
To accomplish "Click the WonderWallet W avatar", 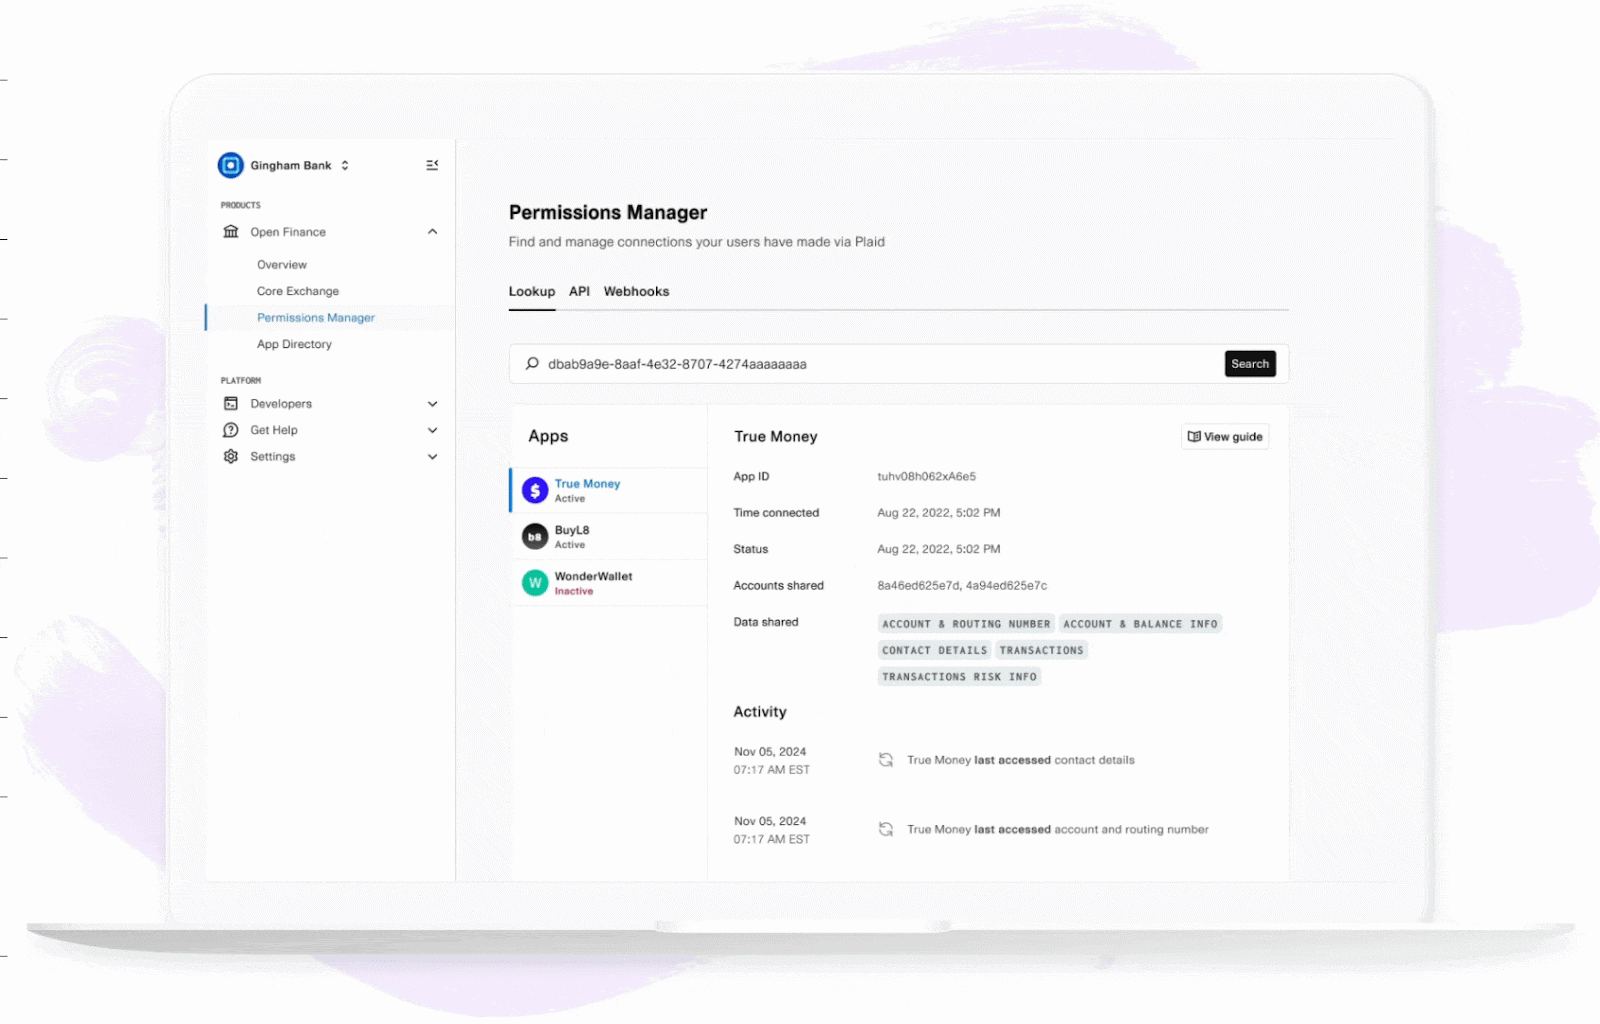I will point(535,582).
